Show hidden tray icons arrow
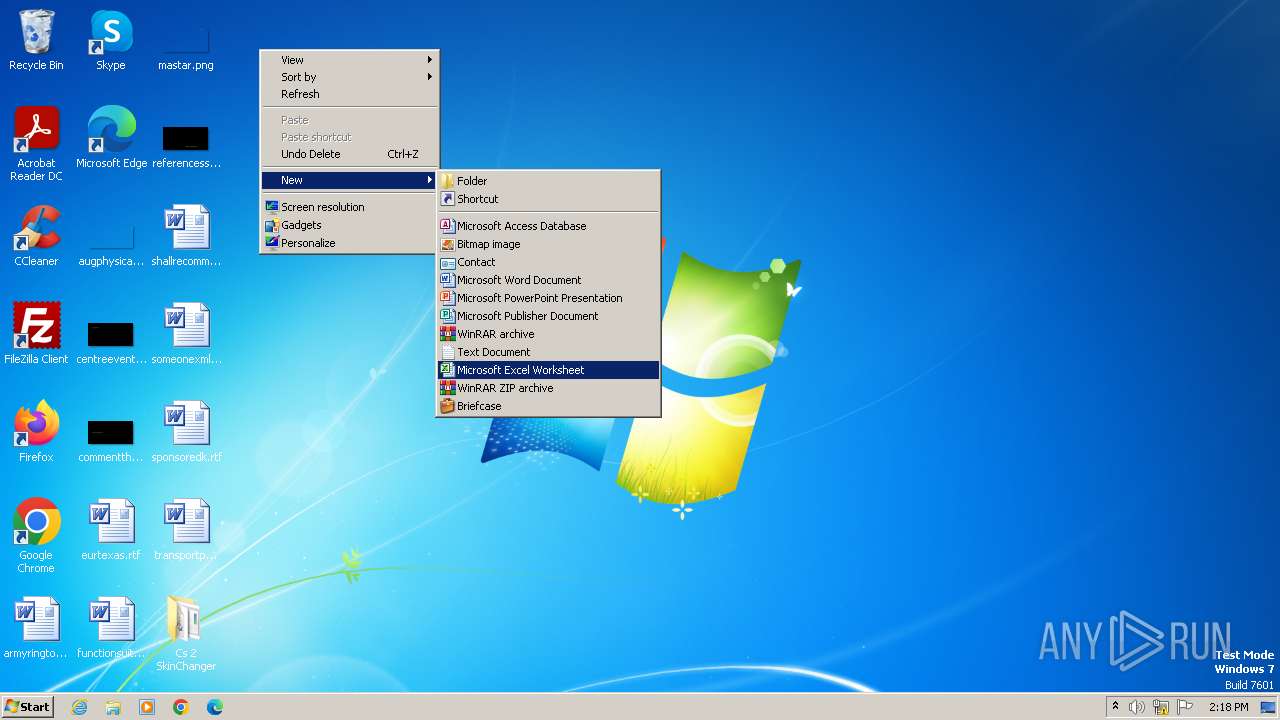This screenshot has width=1280, height=720. coord(1115,707)
